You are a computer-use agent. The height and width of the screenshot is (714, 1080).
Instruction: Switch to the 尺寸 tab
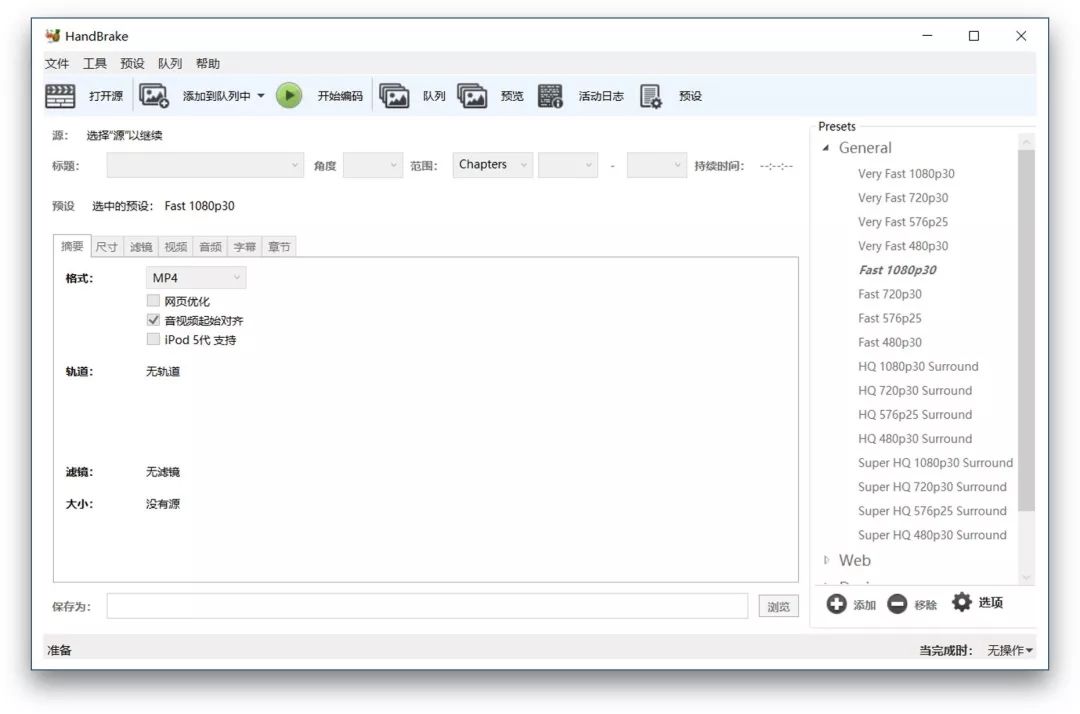(107, 246)
